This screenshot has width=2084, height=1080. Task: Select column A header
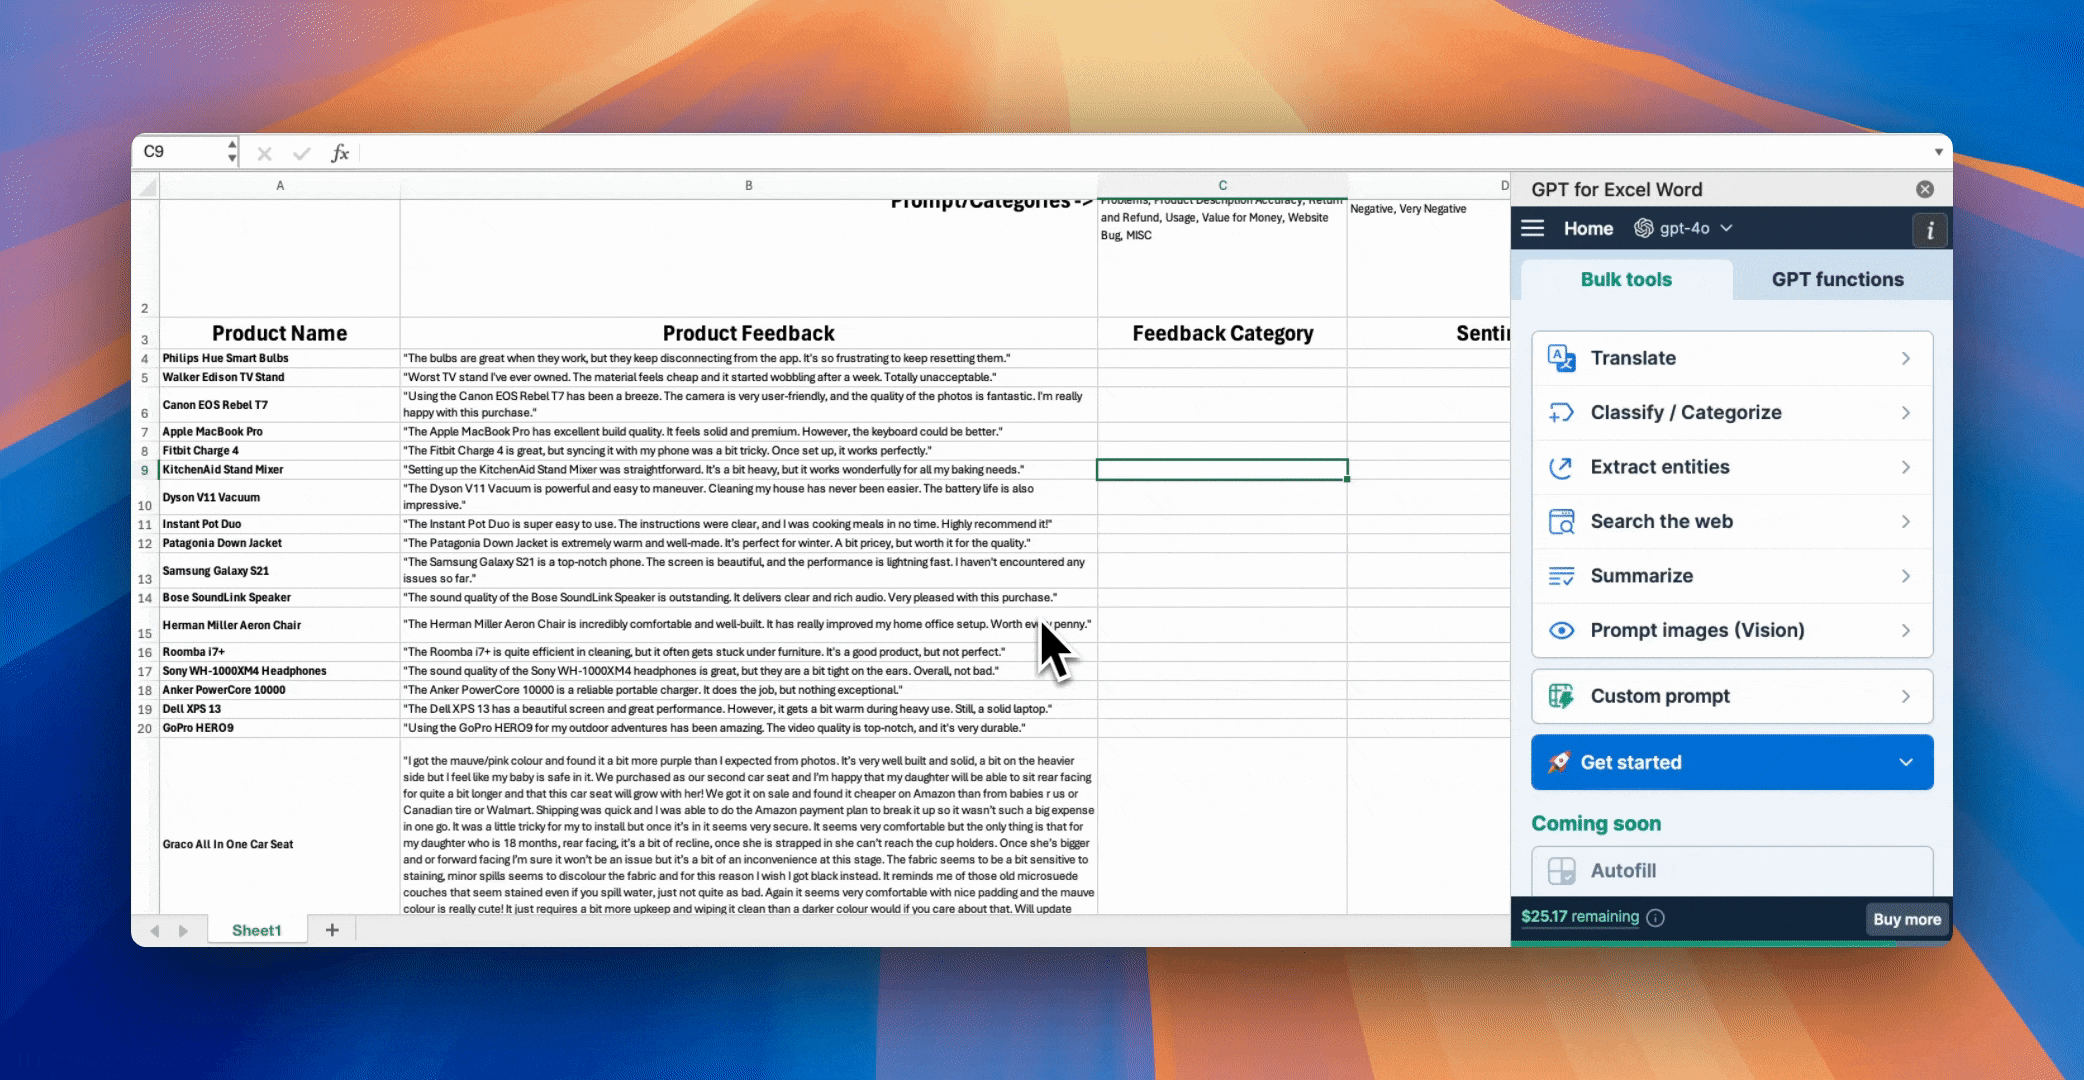[x=280, y=185]
